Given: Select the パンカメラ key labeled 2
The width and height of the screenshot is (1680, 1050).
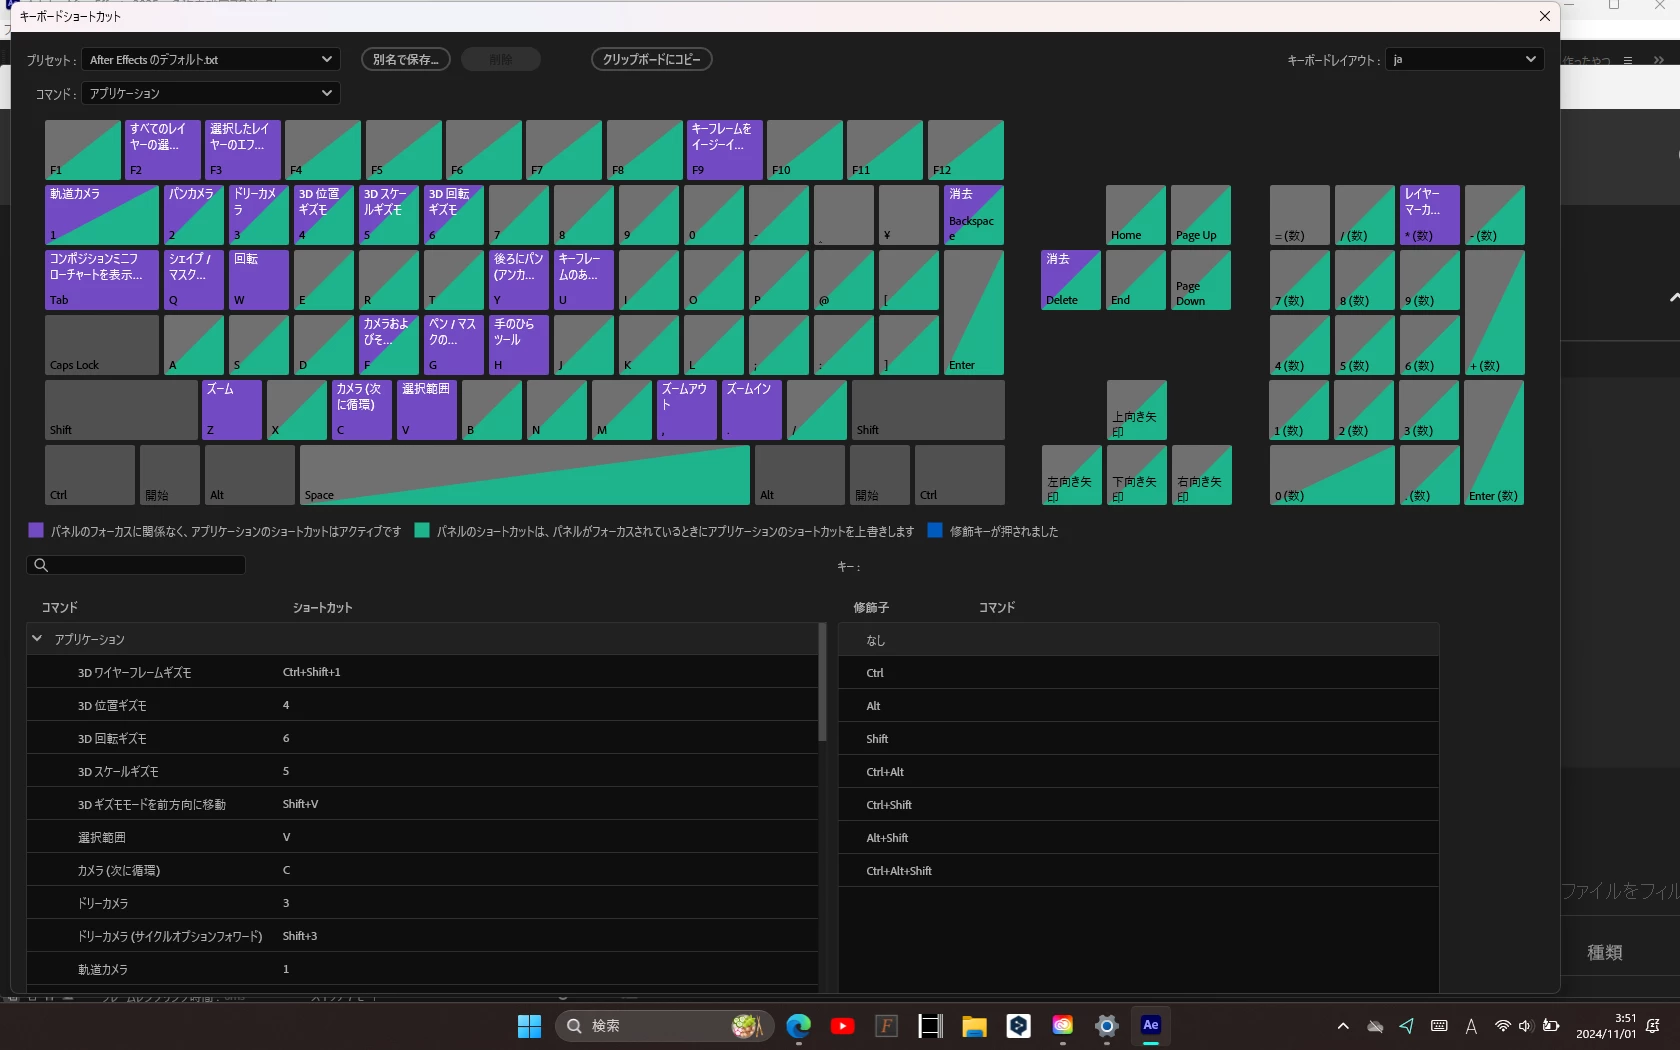Looking at the screenshot, I should (x=194, y=215).
